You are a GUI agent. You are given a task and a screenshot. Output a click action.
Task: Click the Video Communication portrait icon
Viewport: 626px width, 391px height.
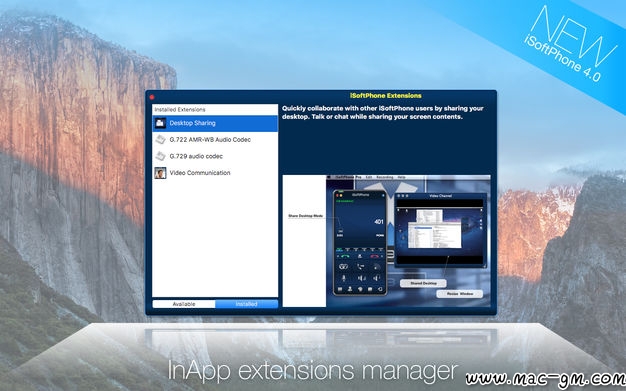click(160, 173)
